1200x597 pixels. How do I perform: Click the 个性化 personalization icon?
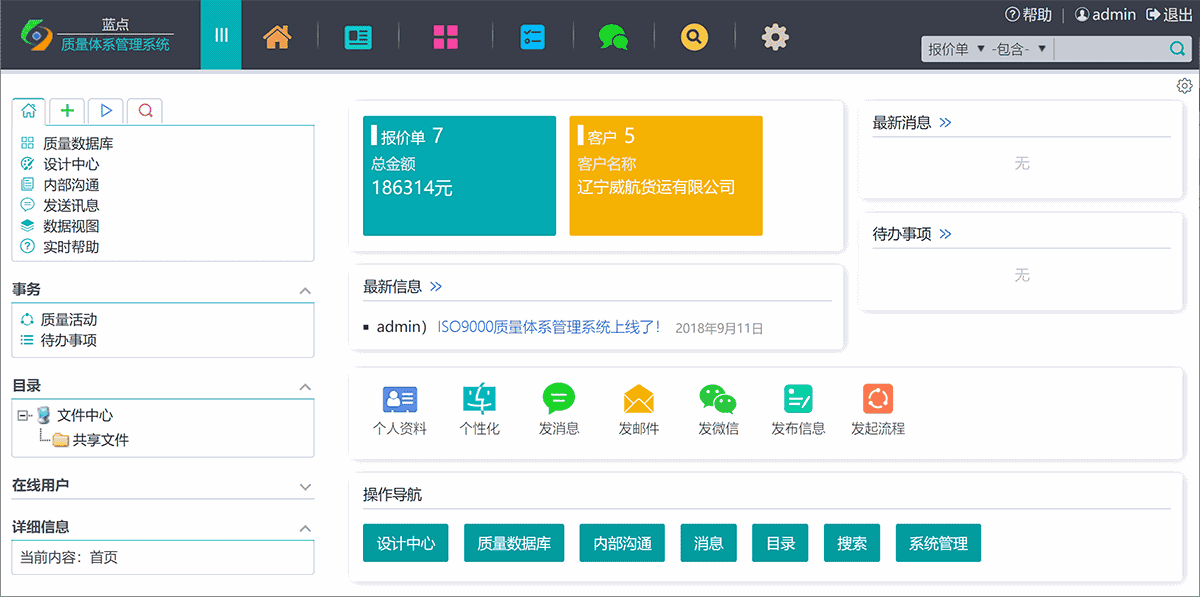coord(480,397)
